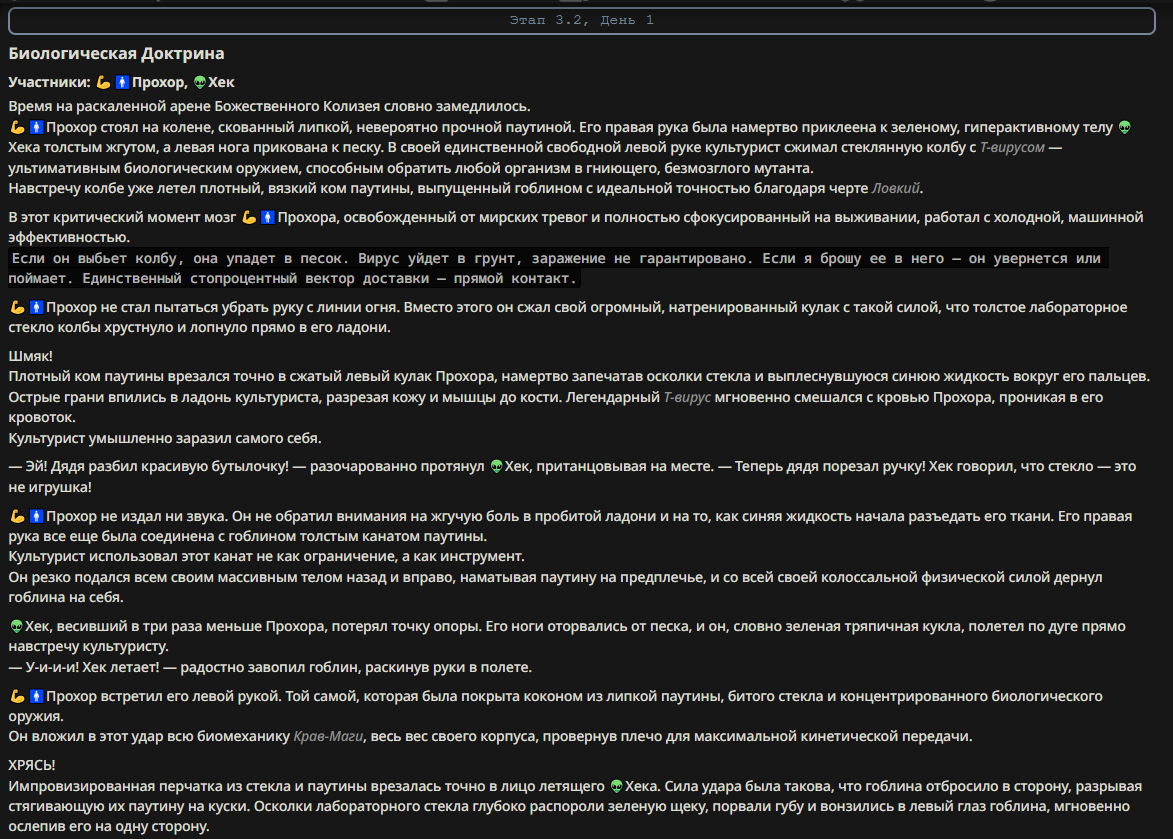
Task: Click the sound effect text "Шмяк!"
Action: [x=31, y=356]
